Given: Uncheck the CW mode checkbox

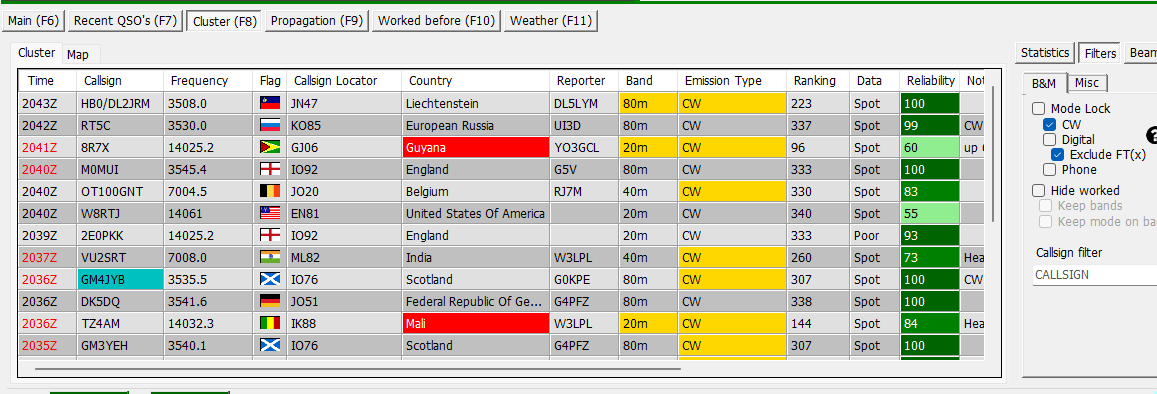Looking at the screenshot, I should (1049, 124).
